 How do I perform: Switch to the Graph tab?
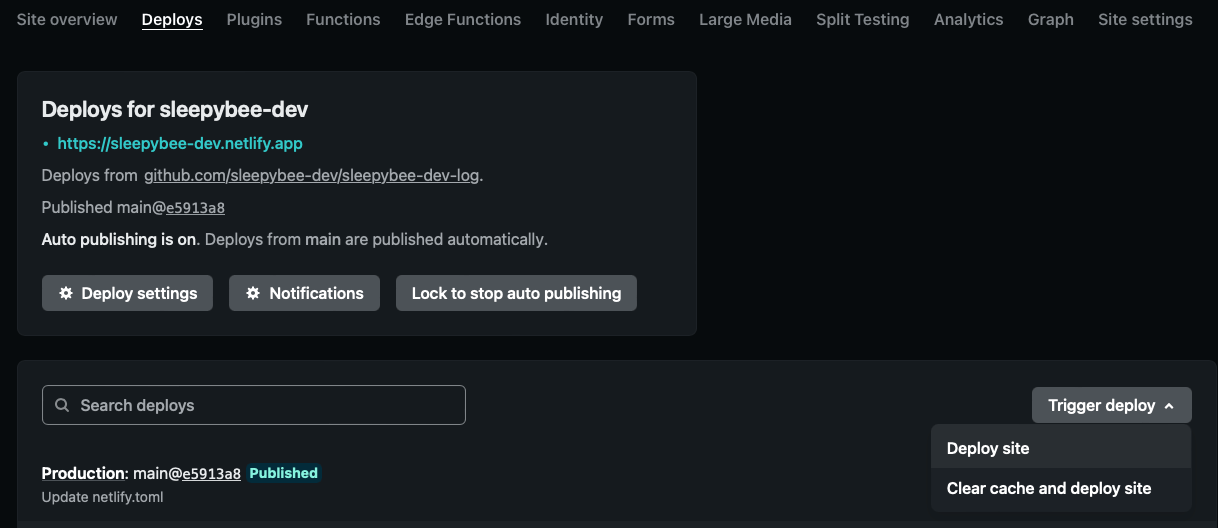click(1051, 19)
